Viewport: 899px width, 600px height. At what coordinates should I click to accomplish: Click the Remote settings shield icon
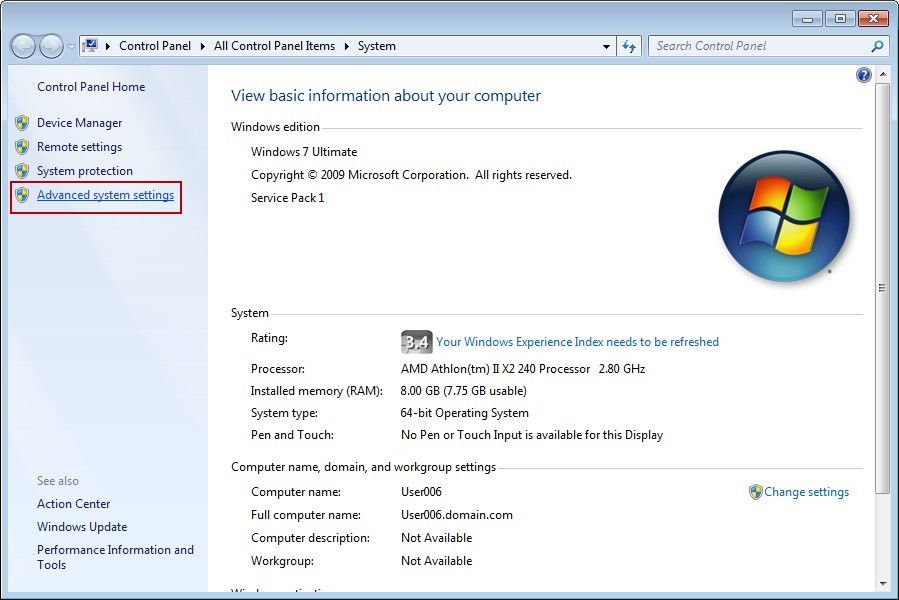click(x=22, y=147)
